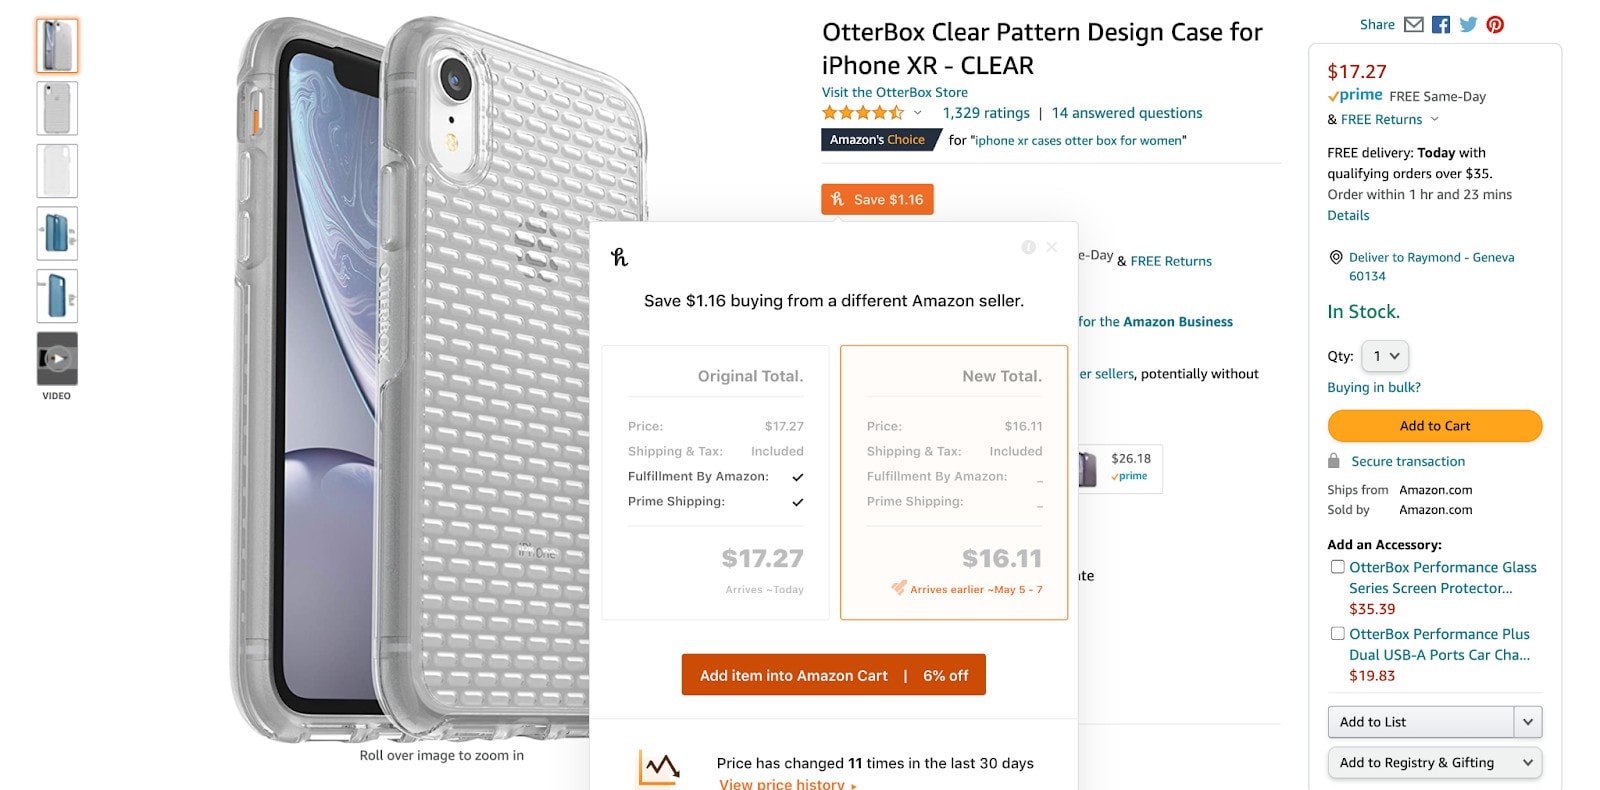Expand the Add to List dropdown arrow

(x=1527, y=722)
